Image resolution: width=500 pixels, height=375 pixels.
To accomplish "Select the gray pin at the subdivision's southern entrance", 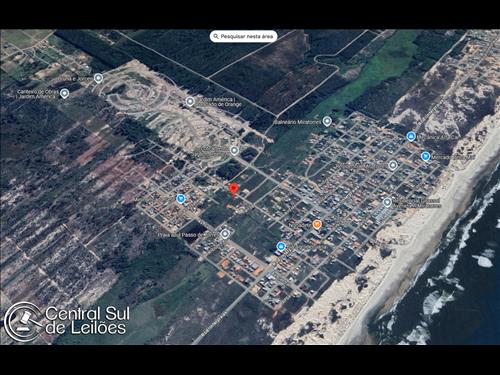I will [234, 151].
